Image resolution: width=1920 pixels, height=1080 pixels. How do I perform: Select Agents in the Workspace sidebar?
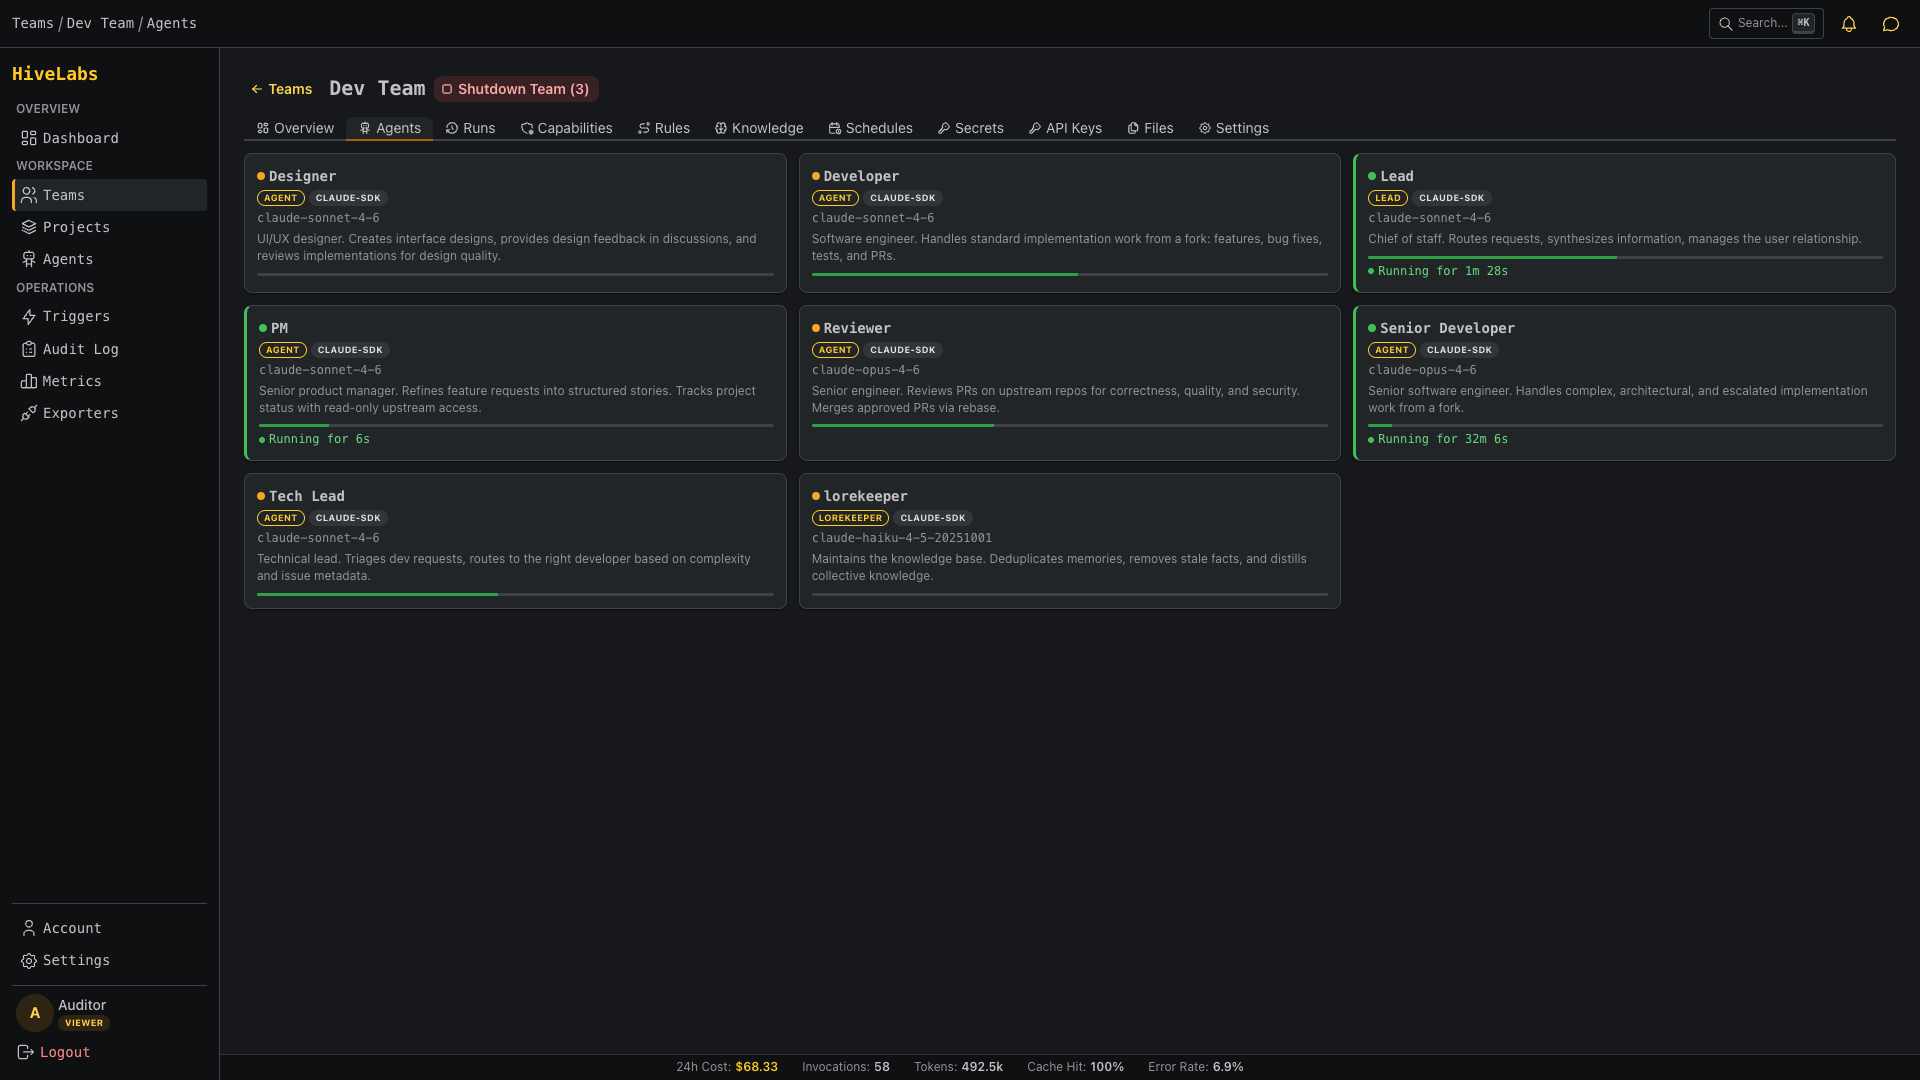(x=68, y=259)
